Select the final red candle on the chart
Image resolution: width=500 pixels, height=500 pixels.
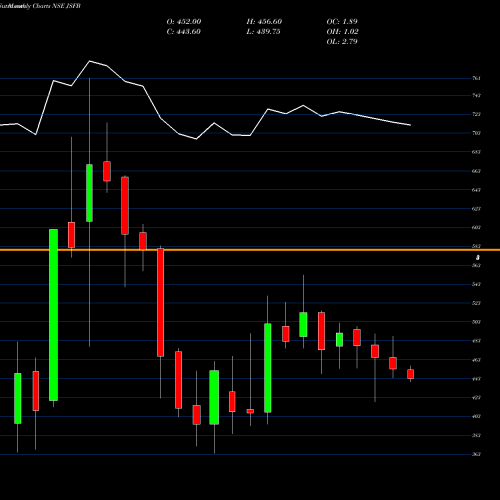411,374
